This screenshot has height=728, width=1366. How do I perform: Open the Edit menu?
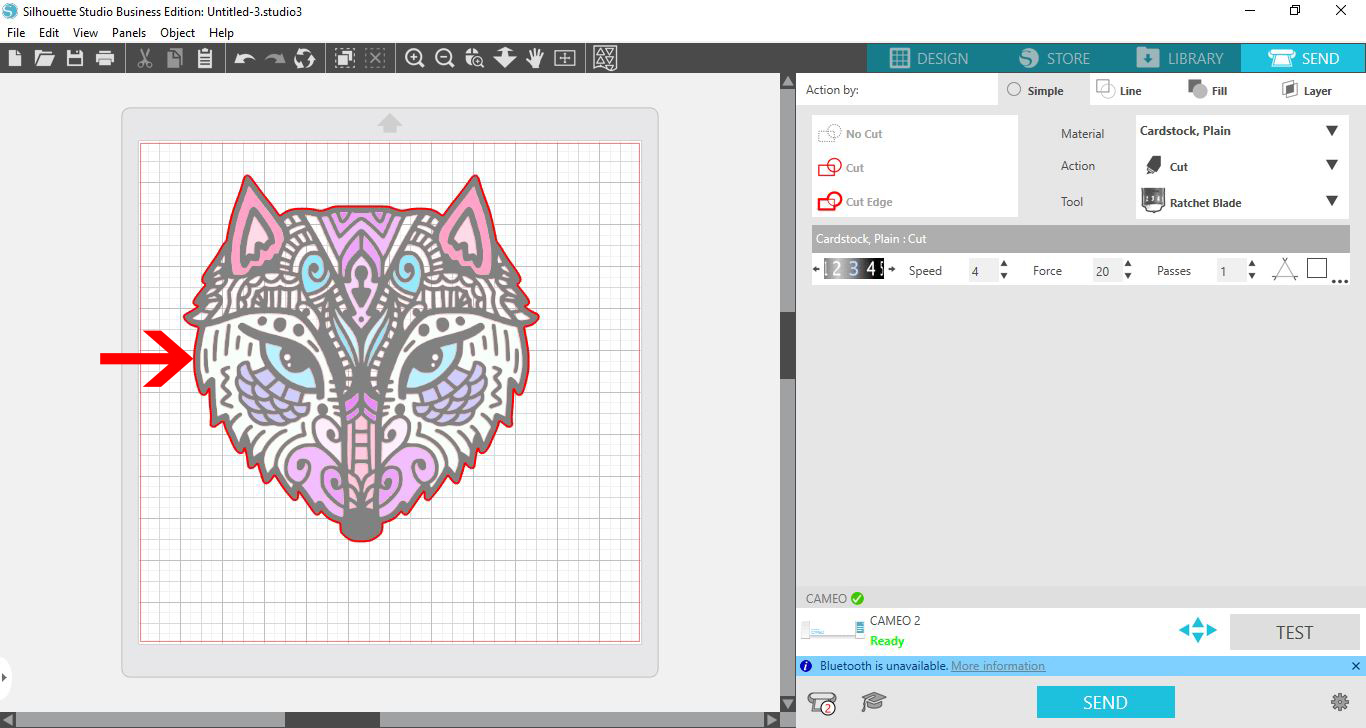tap(49, 33)
